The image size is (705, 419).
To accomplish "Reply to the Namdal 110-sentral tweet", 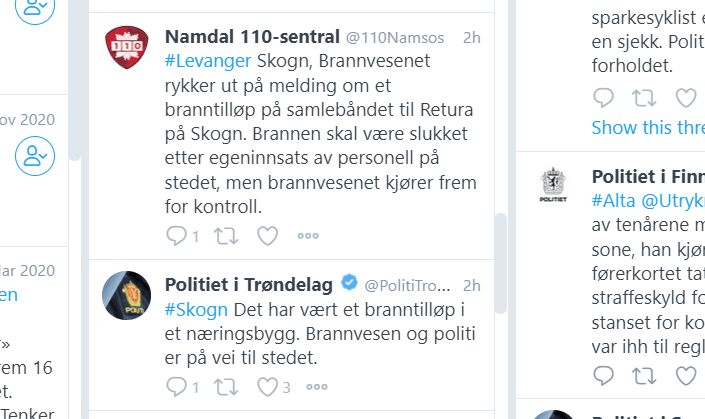I will (x=176, y=236).
